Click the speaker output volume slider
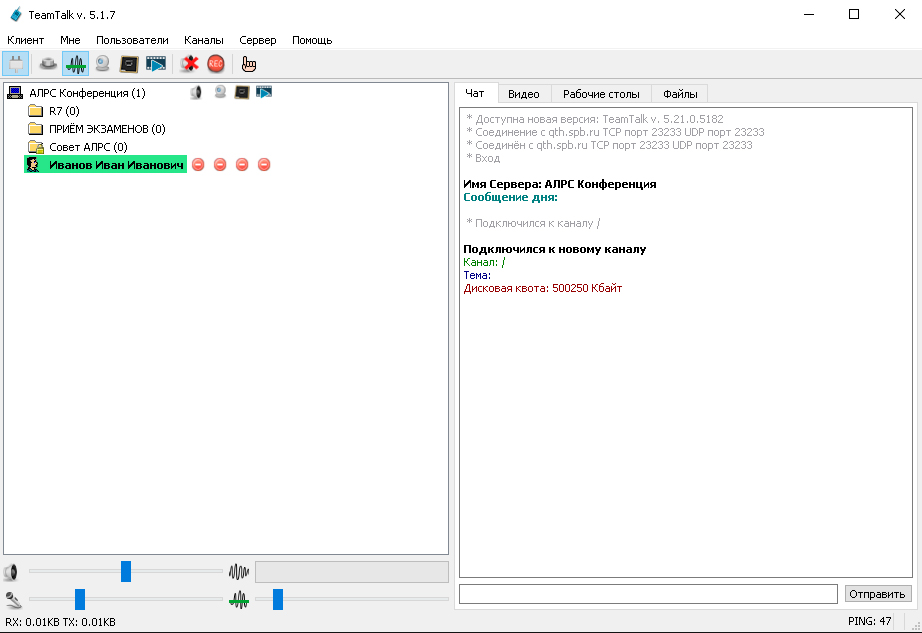Image resolution: width=922 pixels, height=633 pixels. click(126, 572)
